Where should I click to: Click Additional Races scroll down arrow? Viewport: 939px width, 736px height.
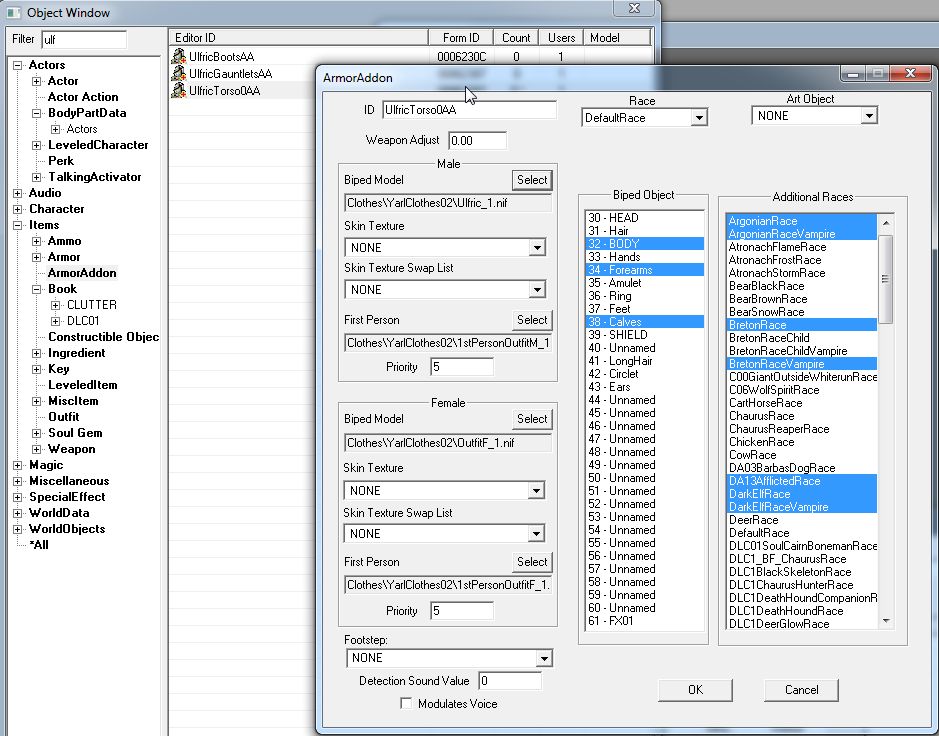click(886, 622)
